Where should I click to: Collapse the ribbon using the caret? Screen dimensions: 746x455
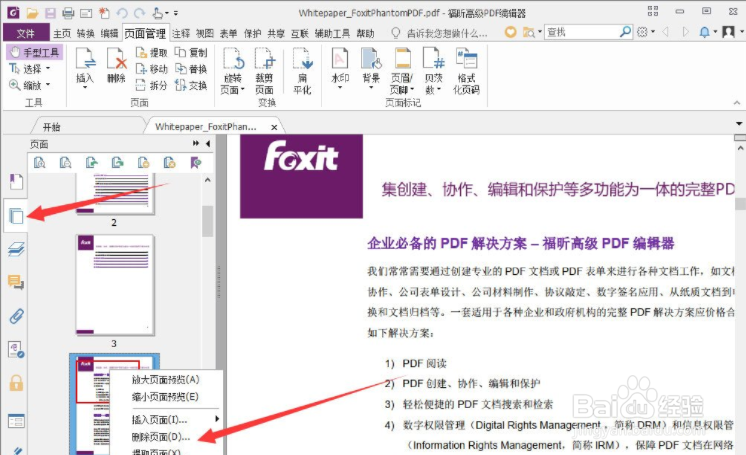tap(736, 103)
